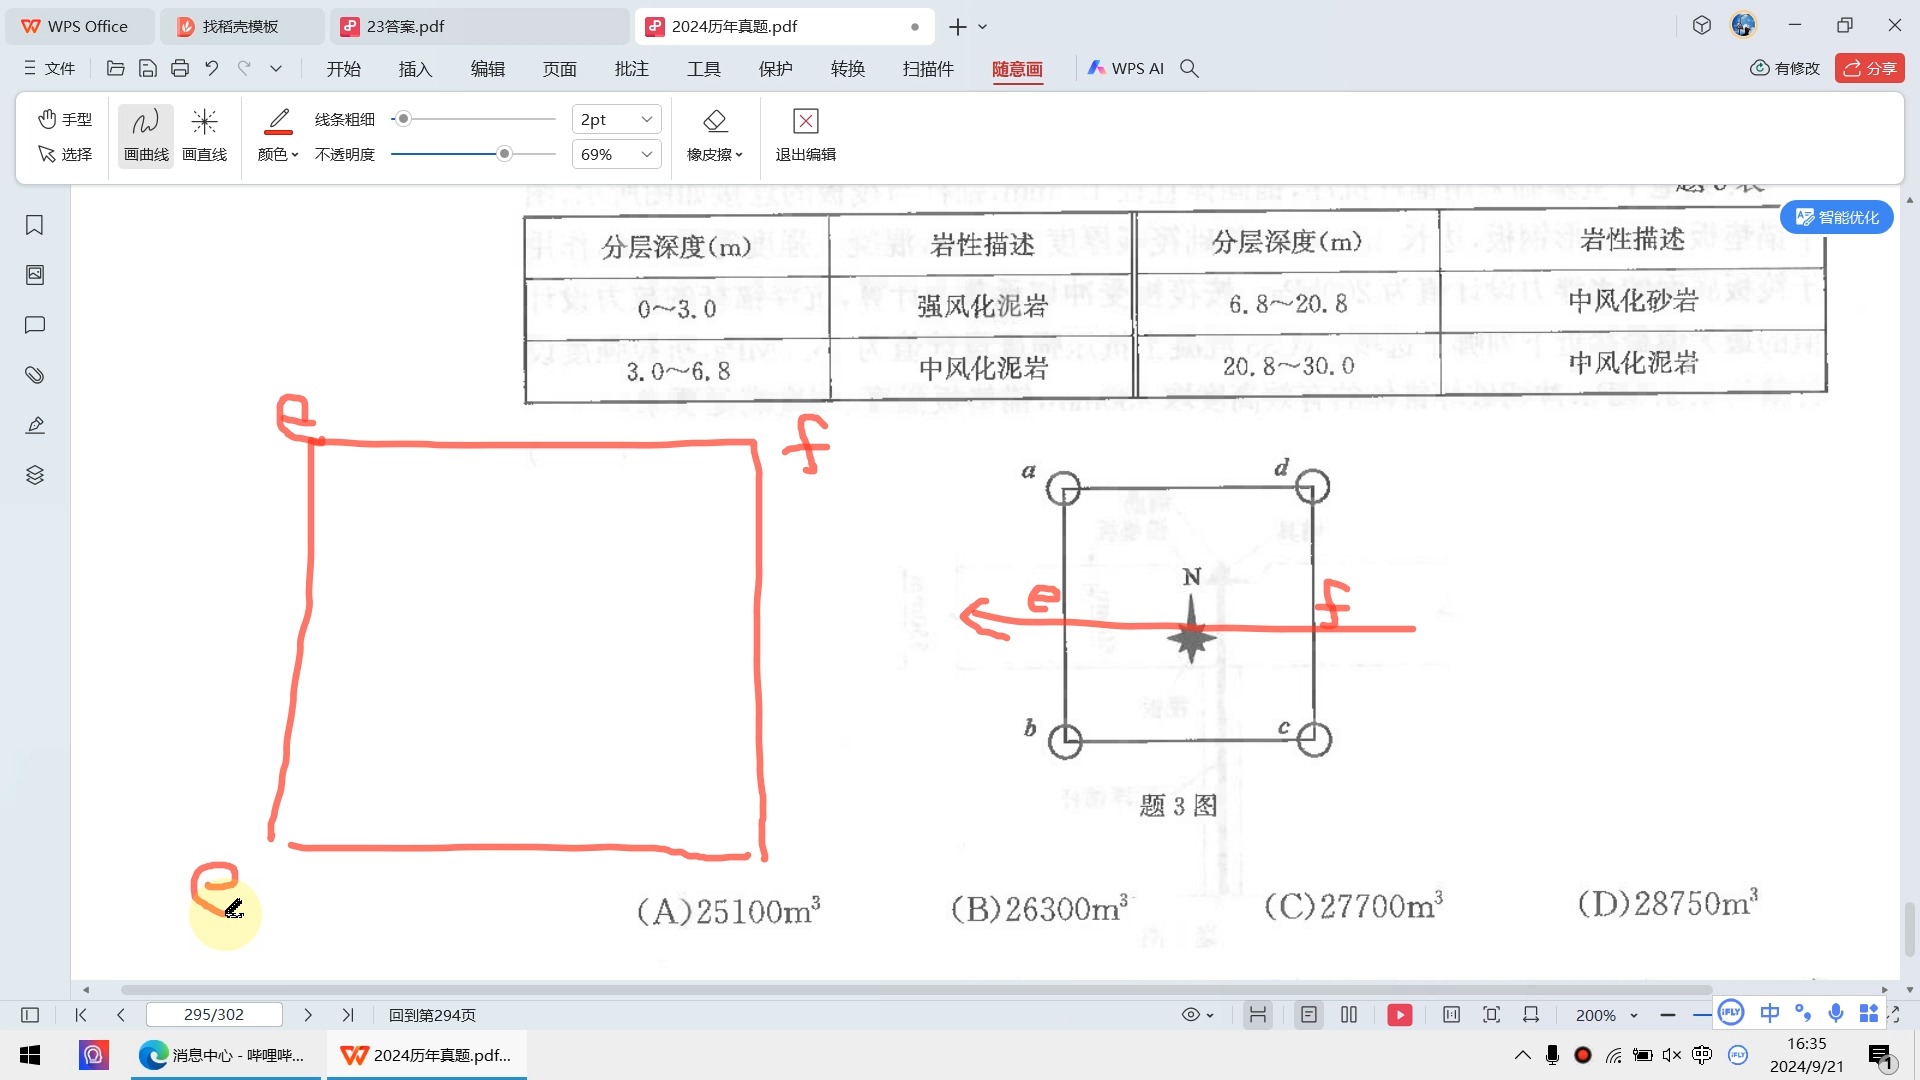
Task: Click the 智能优化 smart optimize button
Action: 1837,217
